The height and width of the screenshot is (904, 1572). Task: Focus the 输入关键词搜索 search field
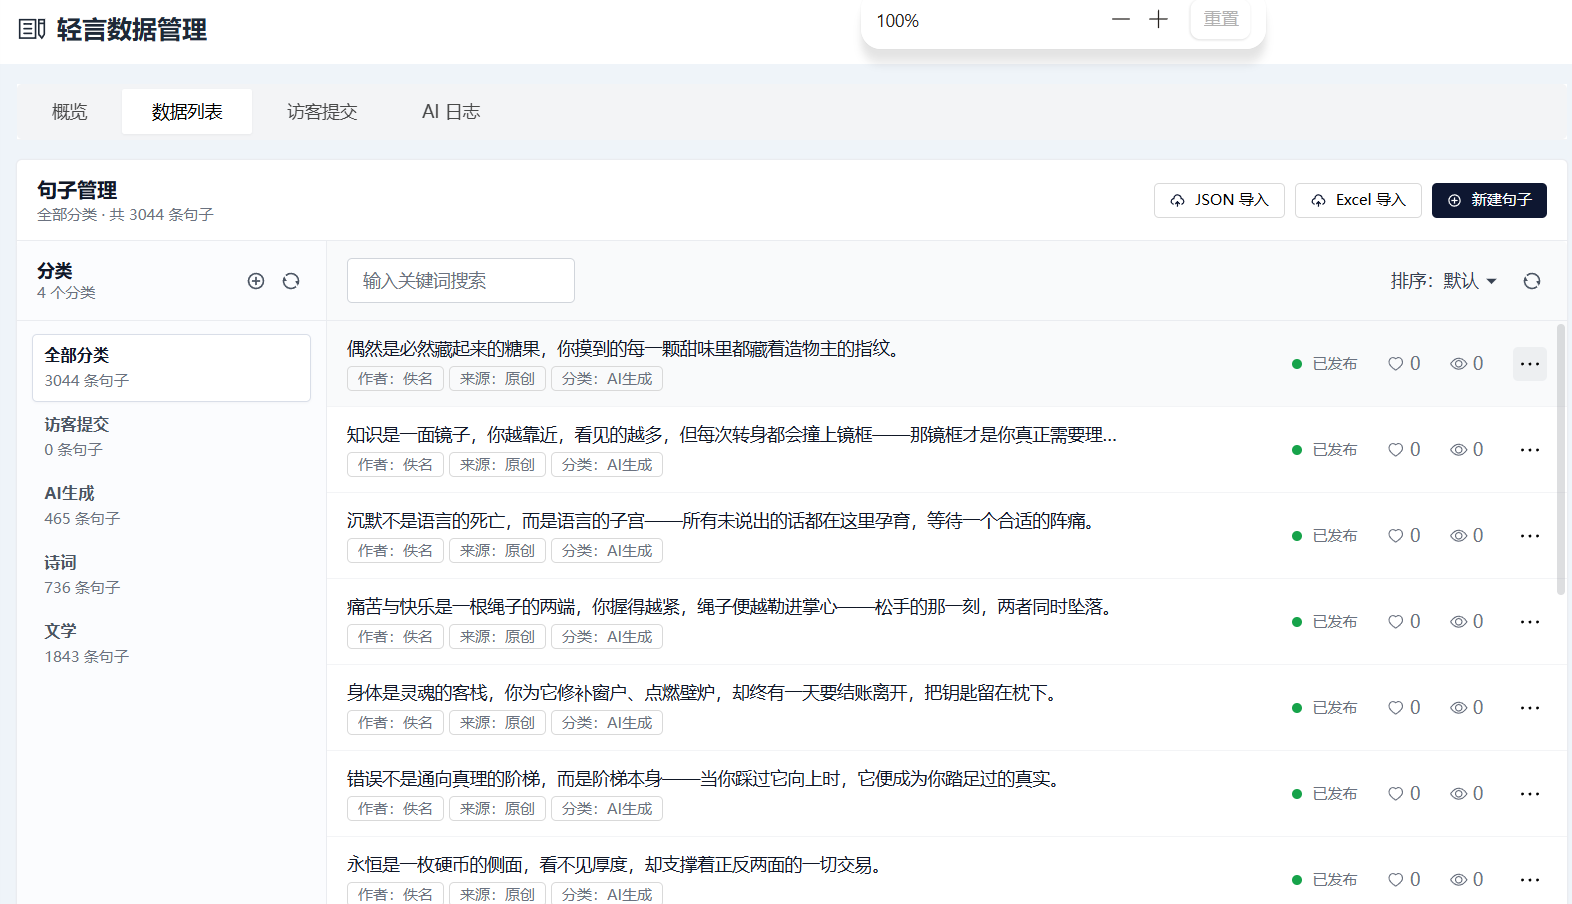tap(461, 281)
